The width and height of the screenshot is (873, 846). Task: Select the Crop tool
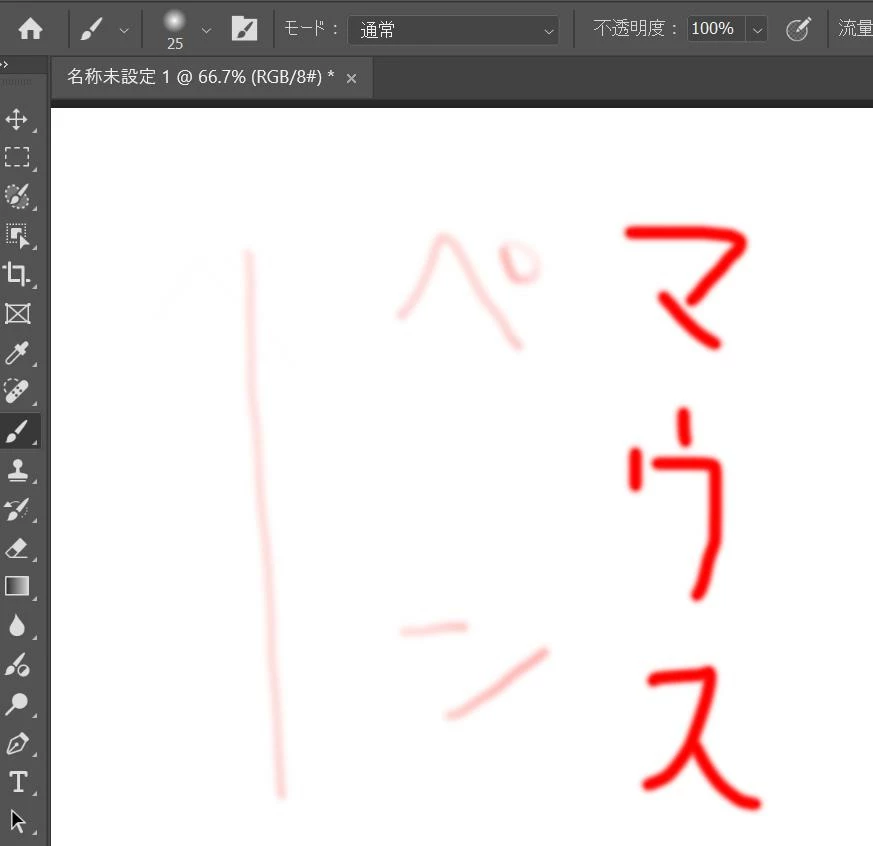tap(17, 274)
